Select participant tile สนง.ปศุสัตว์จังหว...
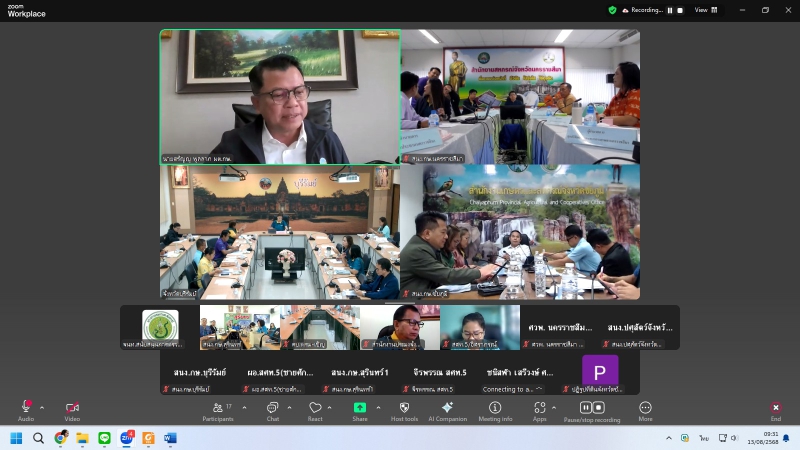 tap(640, 328)
